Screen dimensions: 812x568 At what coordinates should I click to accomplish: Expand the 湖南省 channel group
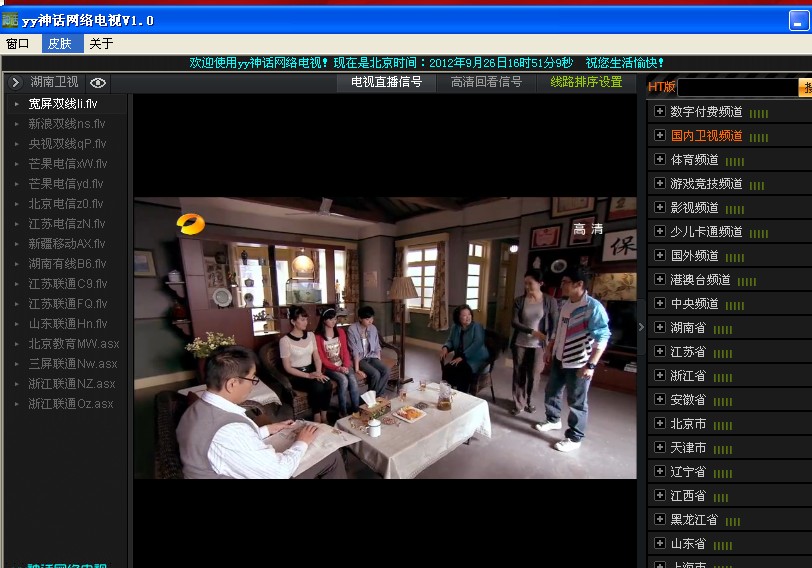[x=659, y=327]
